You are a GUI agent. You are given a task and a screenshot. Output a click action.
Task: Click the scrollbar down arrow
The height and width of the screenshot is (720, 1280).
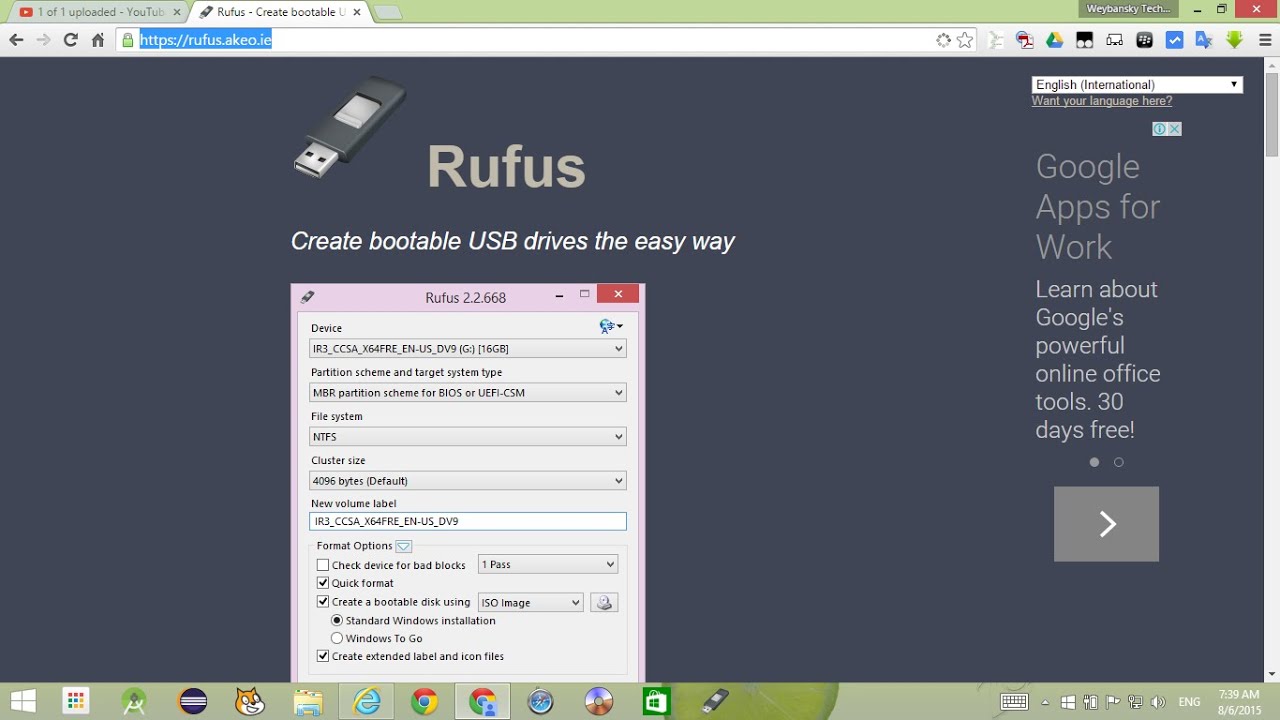1272,674
